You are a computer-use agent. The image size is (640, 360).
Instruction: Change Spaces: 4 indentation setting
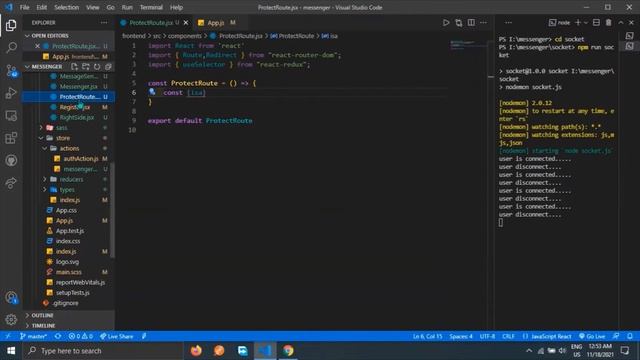tap(461, 336)
